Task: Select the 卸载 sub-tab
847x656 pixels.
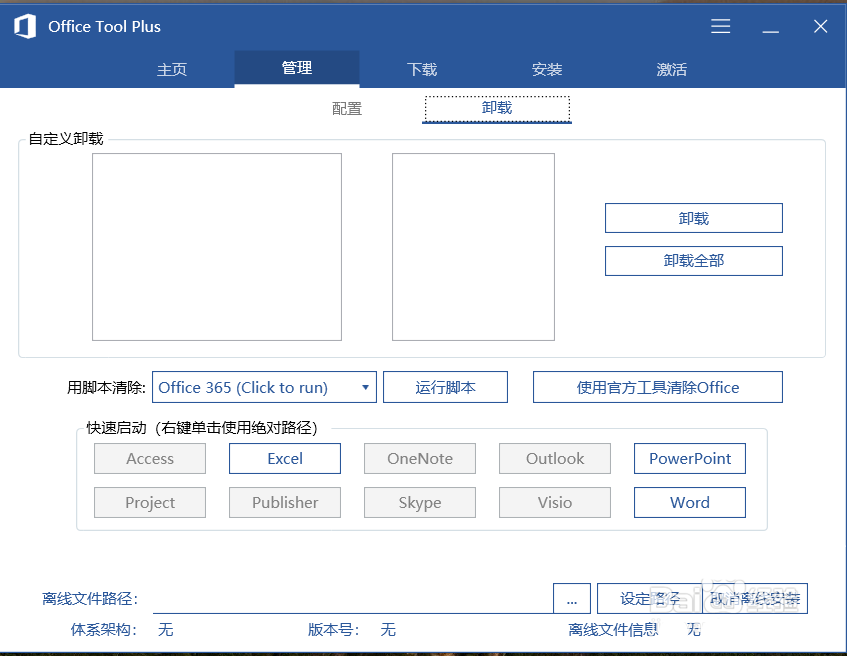Action: tap(497, 109)
